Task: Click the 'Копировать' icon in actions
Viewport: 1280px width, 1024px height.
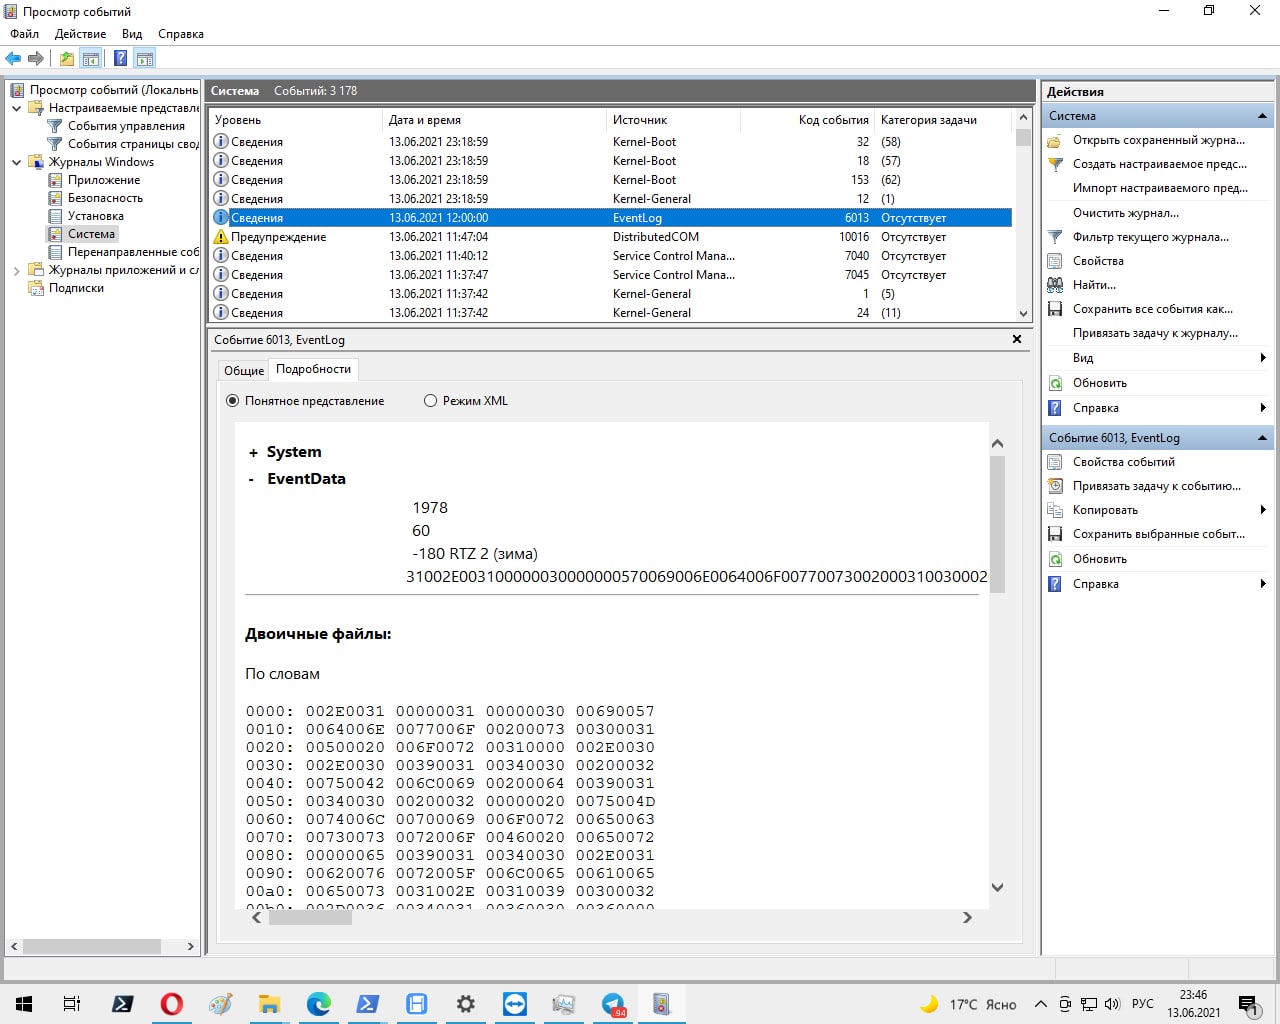Action: 1054,510
